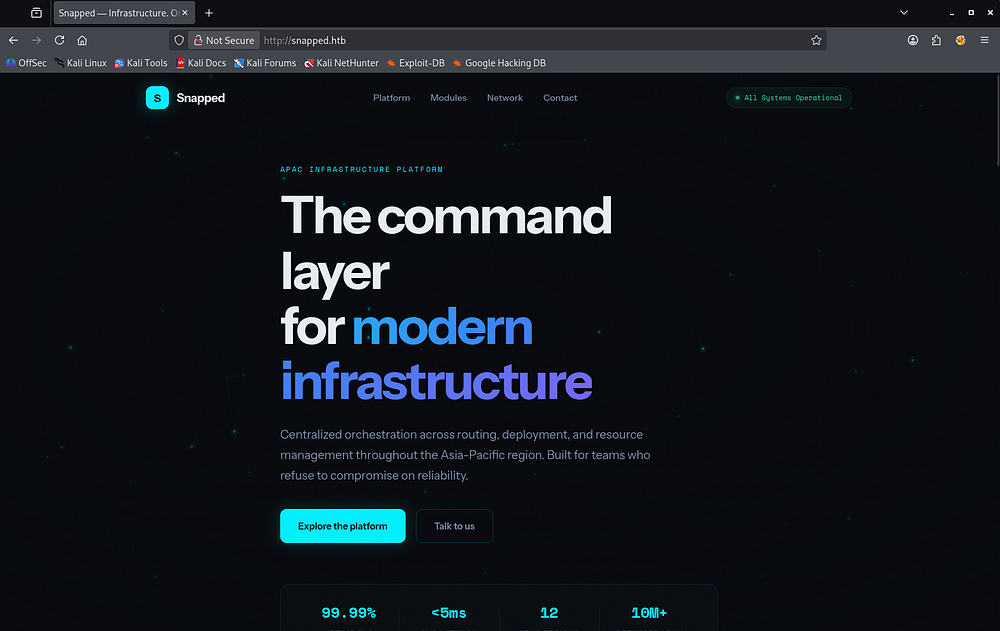This screenshot has width=1000, height=631.
Task: Open the Firefox hamburger application menu
Action: click(x=984, y=40)
